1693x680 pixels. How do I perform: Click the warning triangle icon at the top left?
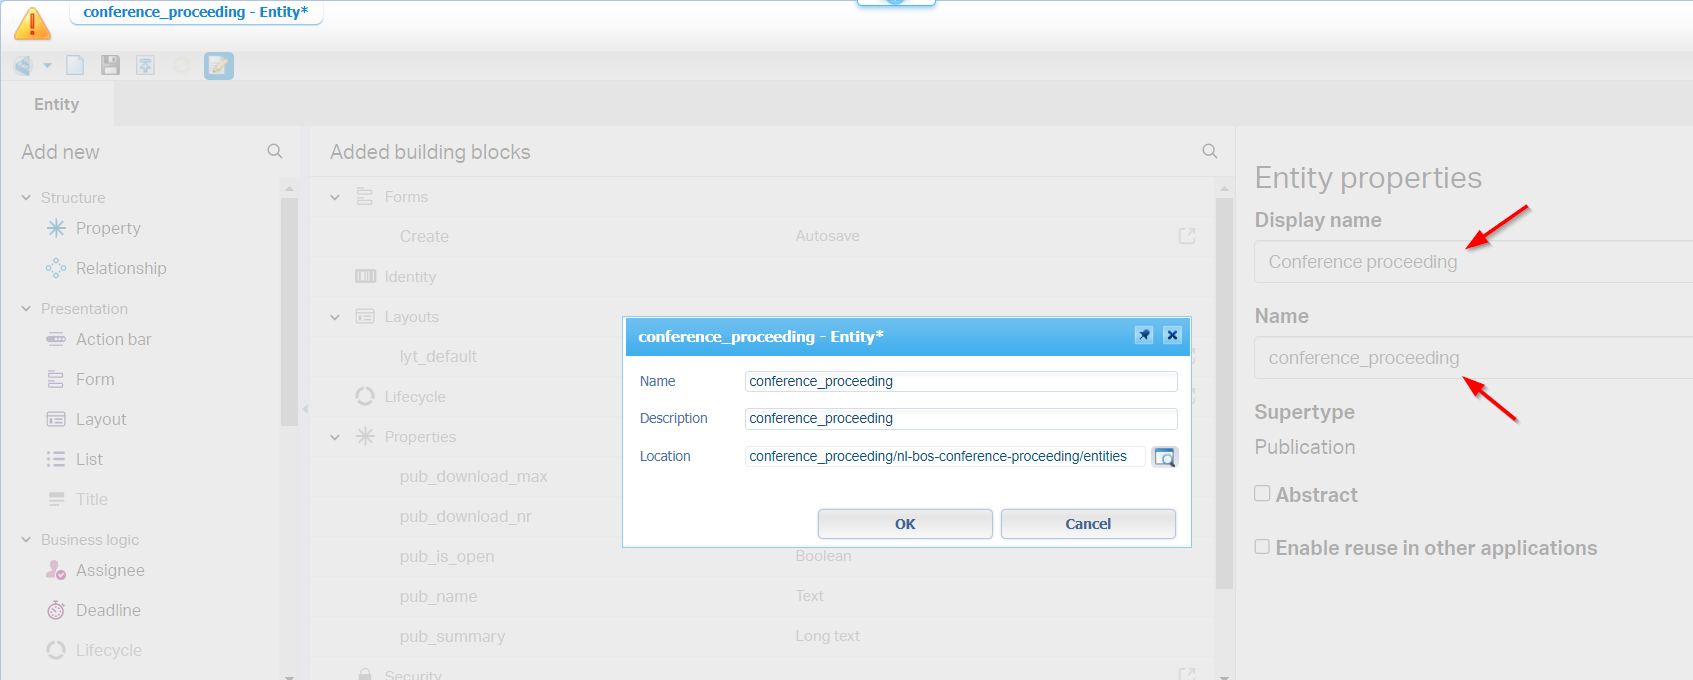[x=32, y=24]
